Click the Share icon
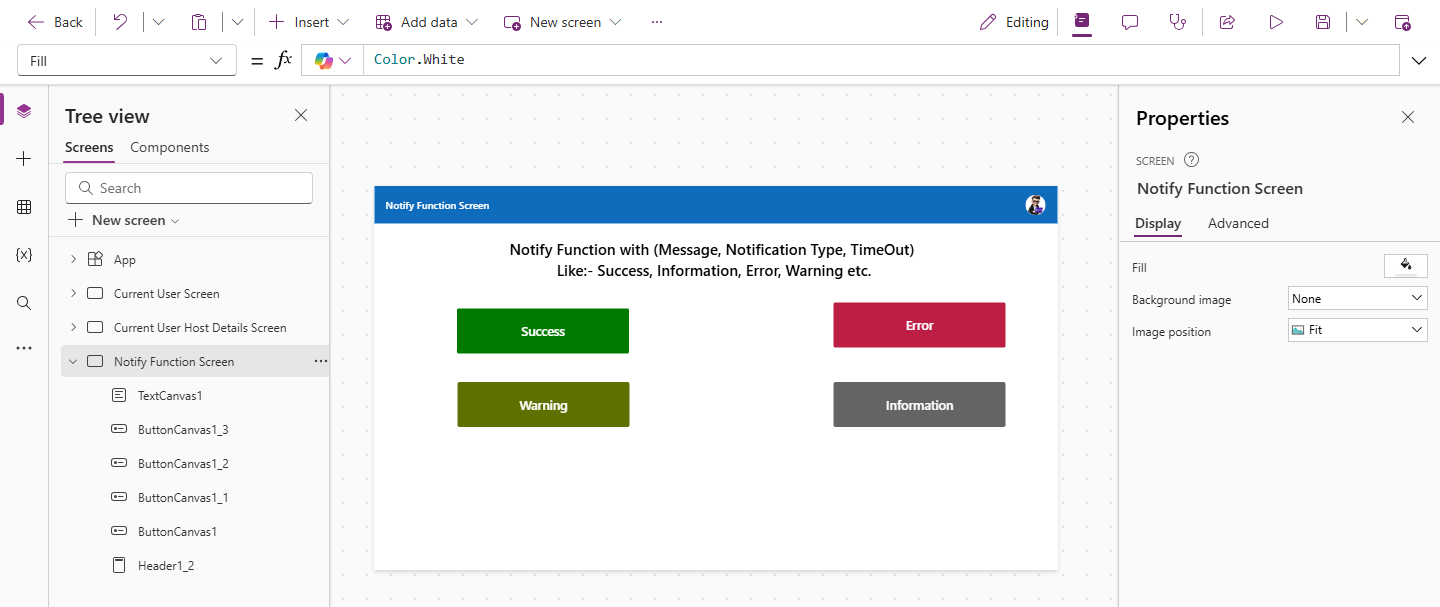Image resolution: width=1440 pixels, height=607 pixels. coord(1227,22)
